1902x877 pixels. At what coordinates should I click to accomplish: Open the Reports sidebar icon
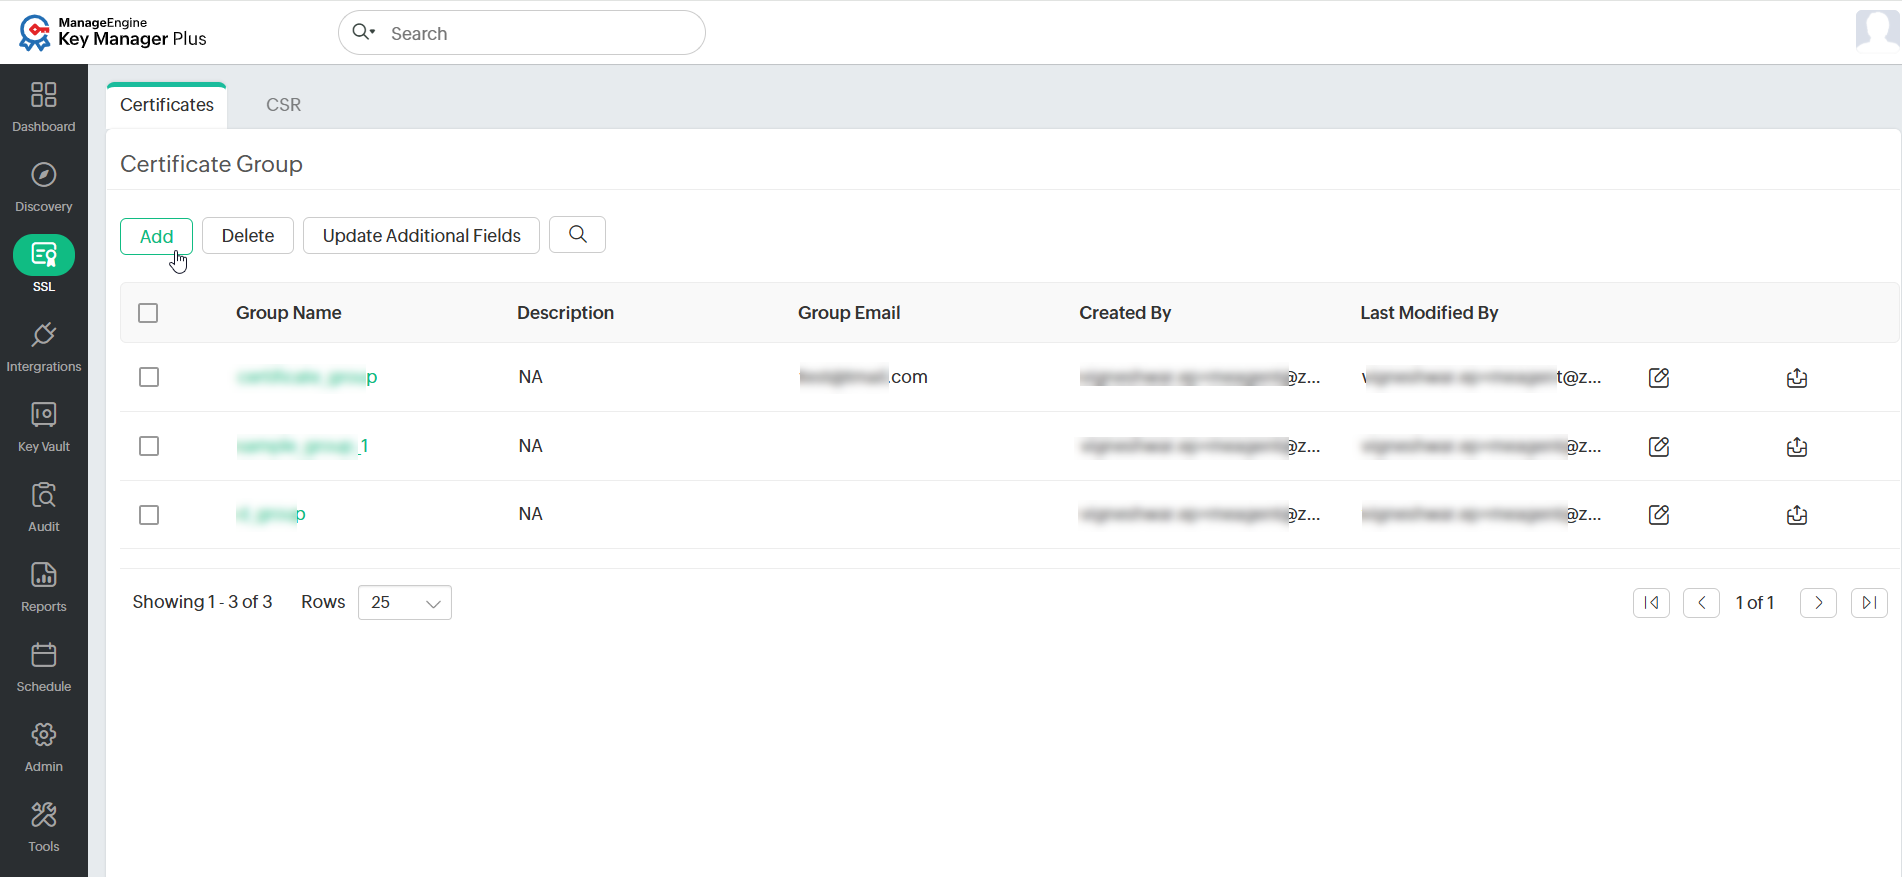(x=44, y=575)
